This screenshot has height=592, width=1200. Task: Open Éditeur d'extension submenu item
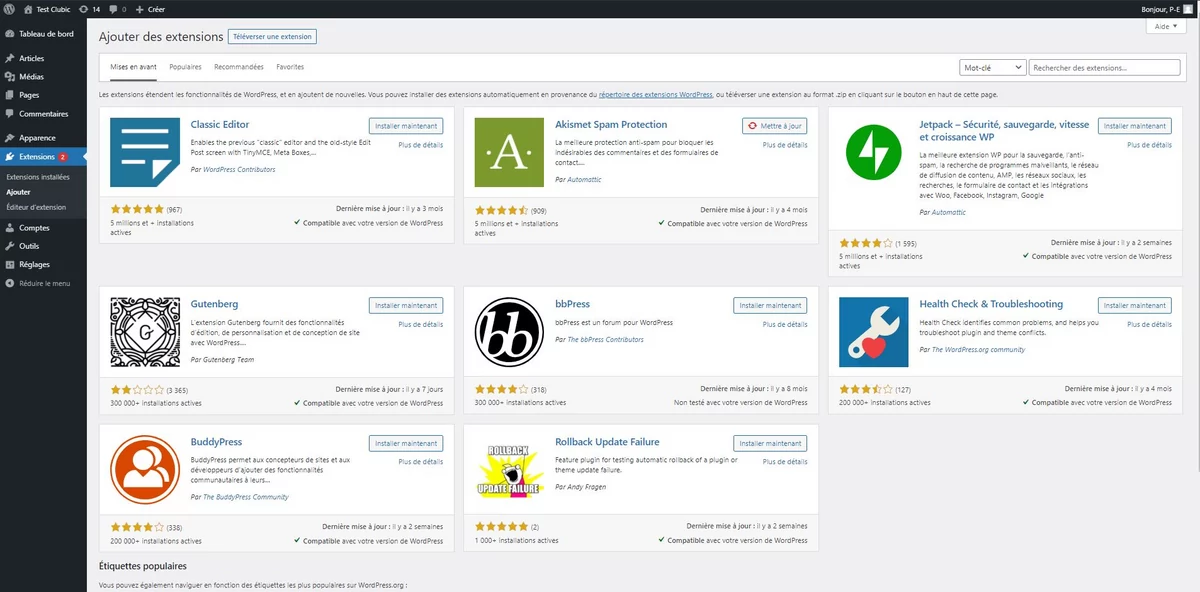pyautogui.click(x=36, y=207)
